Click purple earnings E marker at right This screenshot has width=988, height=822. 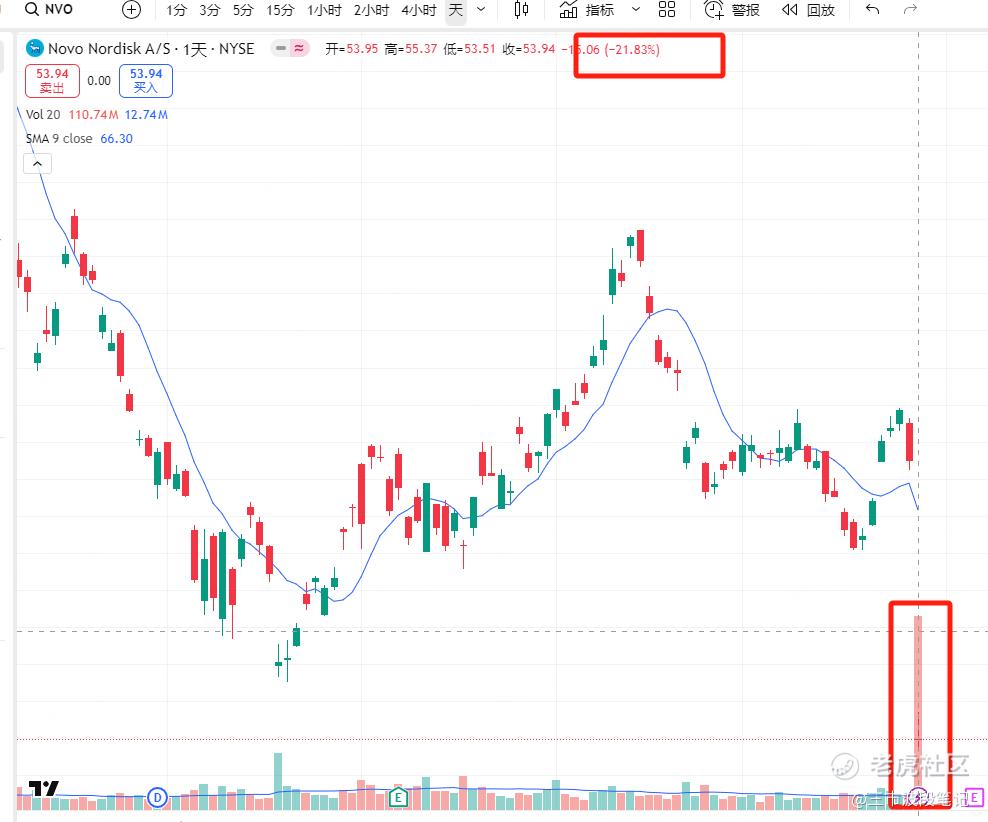pyautogui.click(x=974, y=798)
